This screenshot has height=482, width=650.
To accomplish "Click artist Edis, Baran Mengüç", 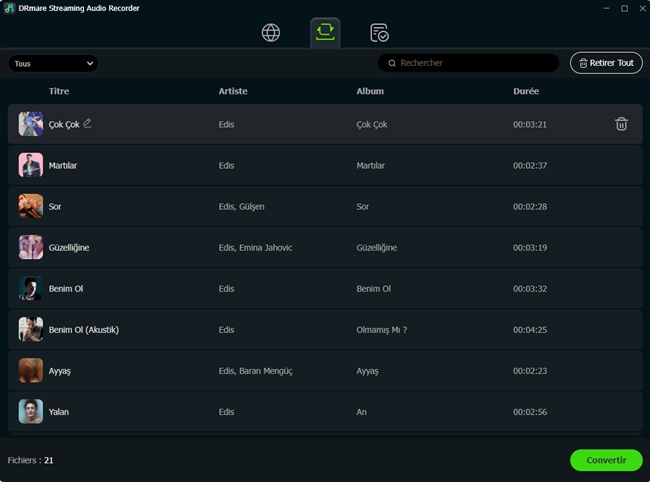I will click(x=255, y=371).
